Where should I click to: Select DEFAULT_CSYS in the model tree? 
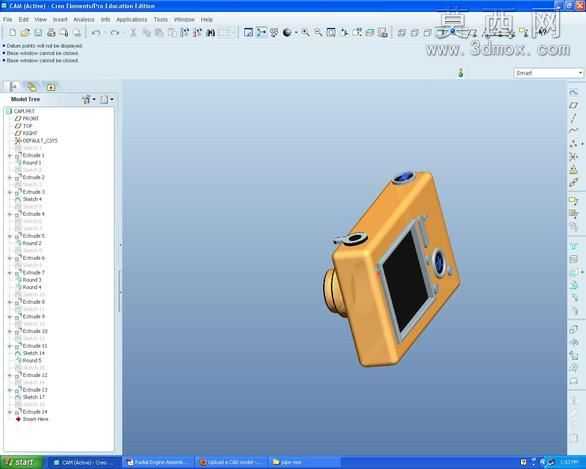coord(36,141)
